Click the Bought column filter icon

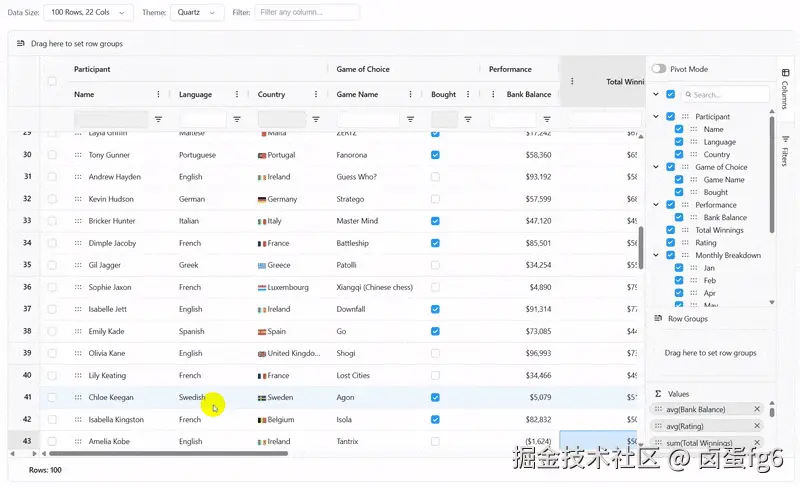pyautogui.click(x=468, y=119)
